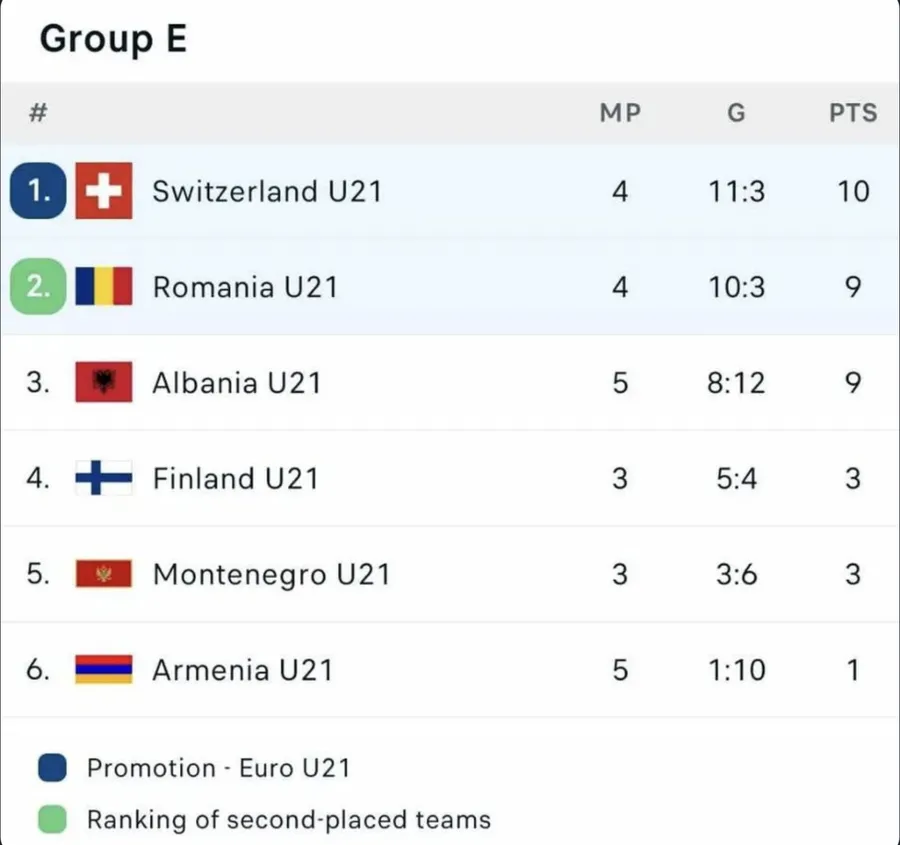
Task: Click the Switzerland flag icon
Action: pos(104,191)
